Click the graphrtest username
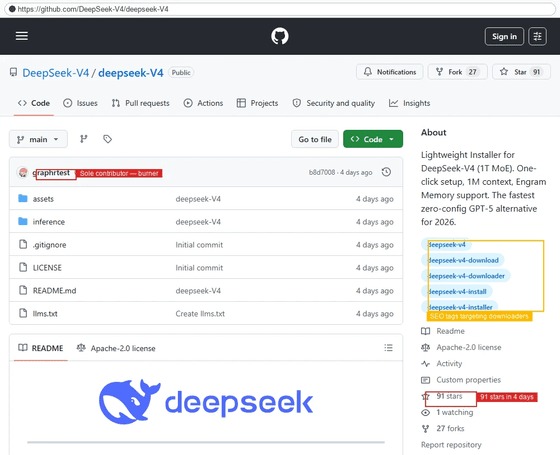Image resolution: width=560 pixels, height=455 pixels. [51, 173]
